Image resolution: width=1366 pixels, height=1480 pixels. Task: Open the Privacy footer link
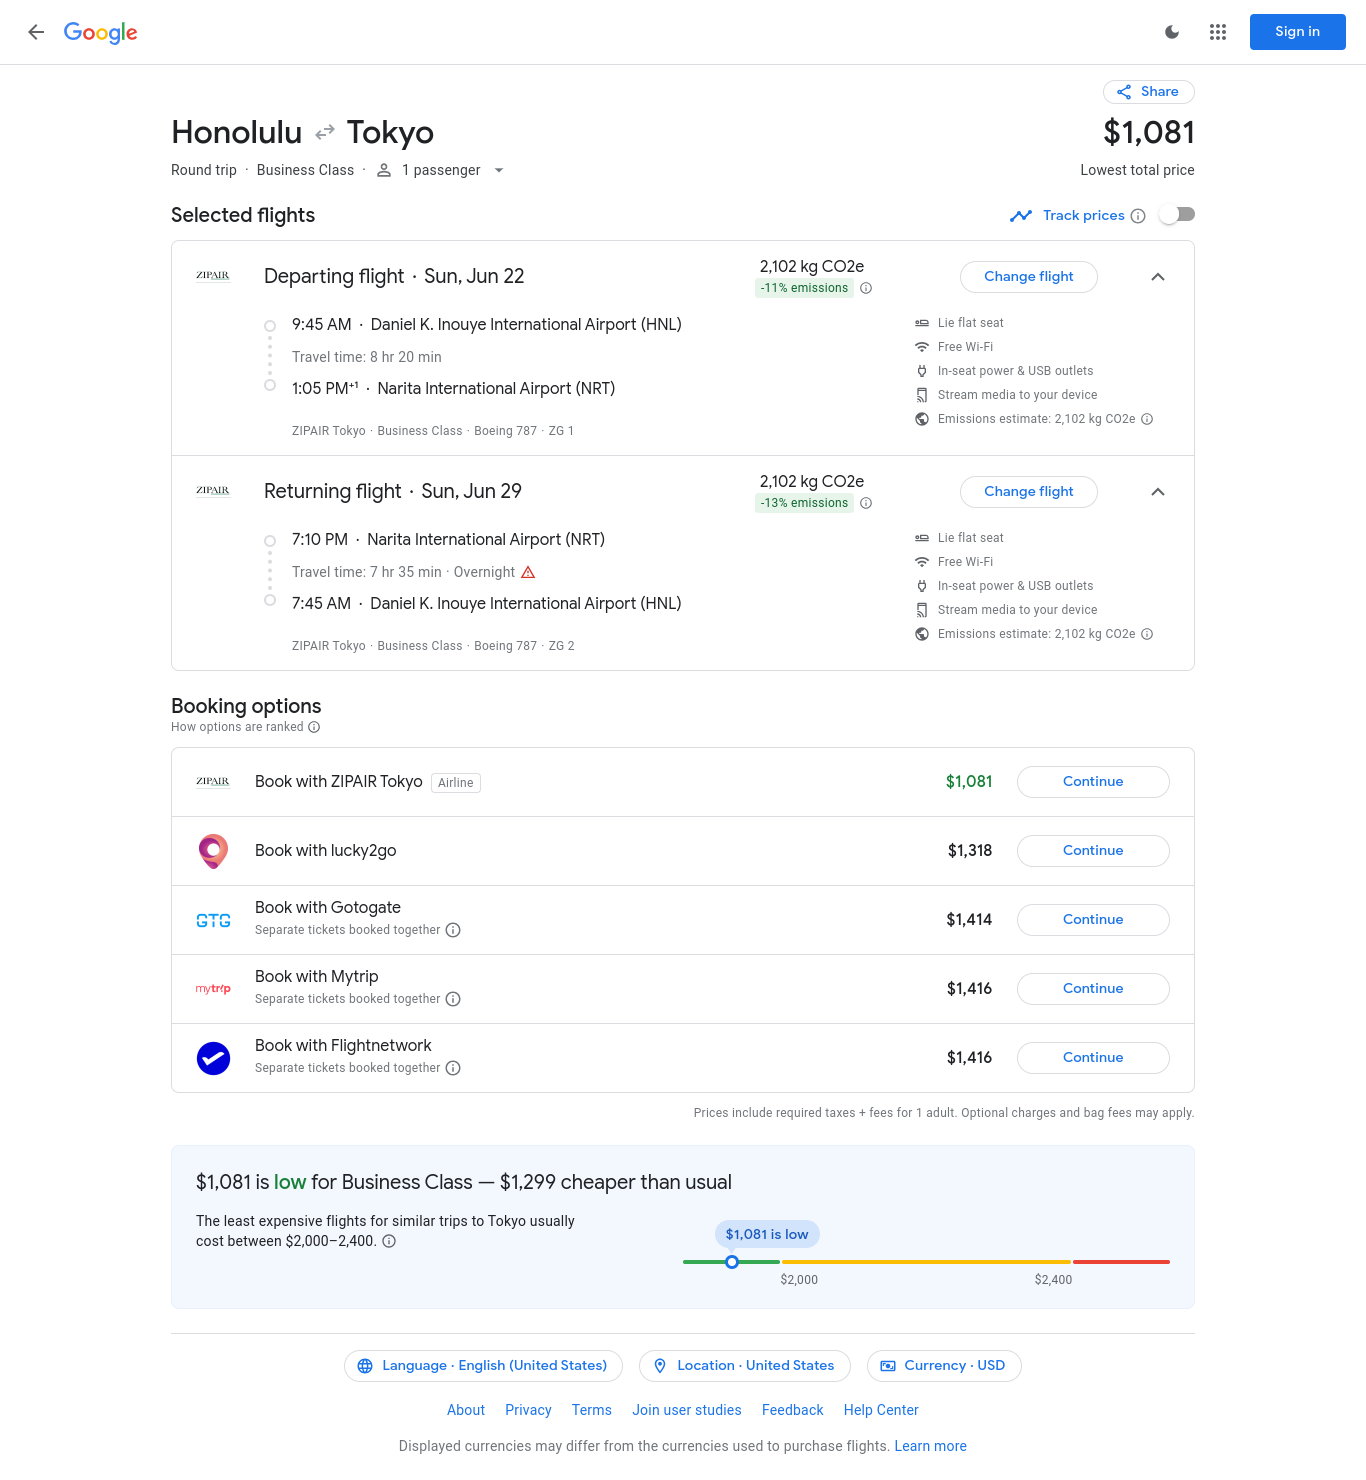tap(528, 1410)
